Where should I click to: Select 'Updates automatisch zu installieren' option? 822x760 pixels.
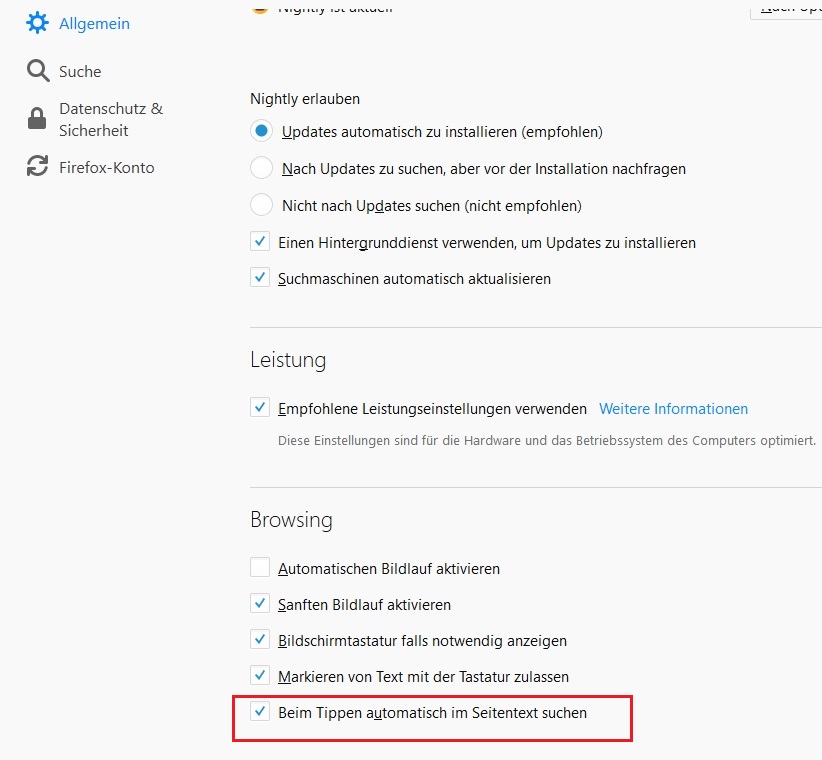tap(261, 131)
